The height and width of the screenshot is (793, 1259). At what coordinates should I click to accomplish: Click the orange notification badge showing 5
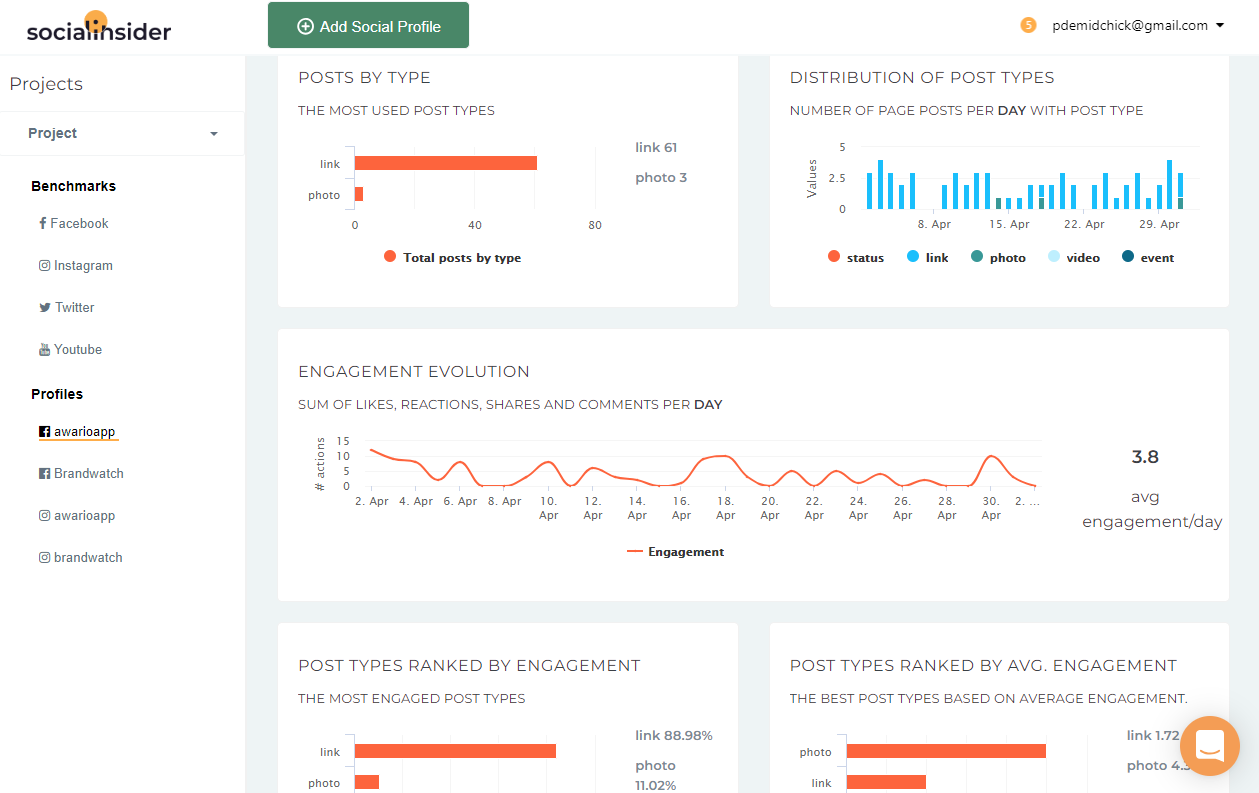pos(1028,26)
